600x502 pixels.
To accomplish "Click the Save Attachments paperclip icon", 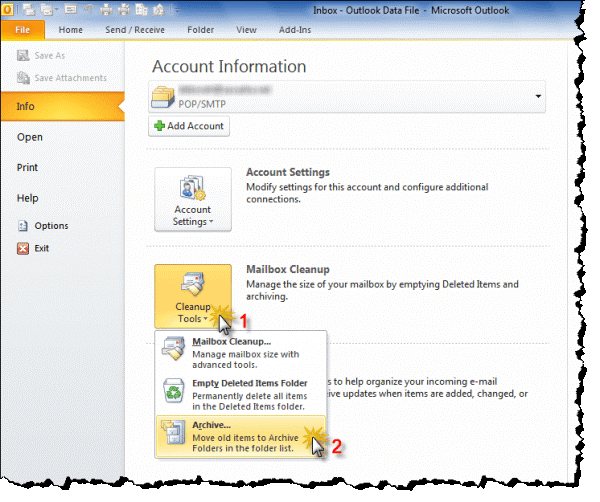I will click(23, 78).
